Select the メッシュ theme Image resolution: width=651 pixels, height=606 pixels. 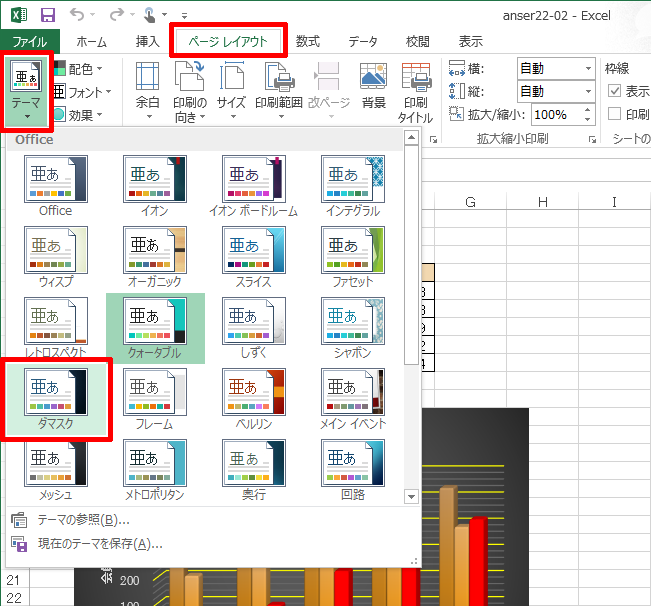click(x=56, y=470)
